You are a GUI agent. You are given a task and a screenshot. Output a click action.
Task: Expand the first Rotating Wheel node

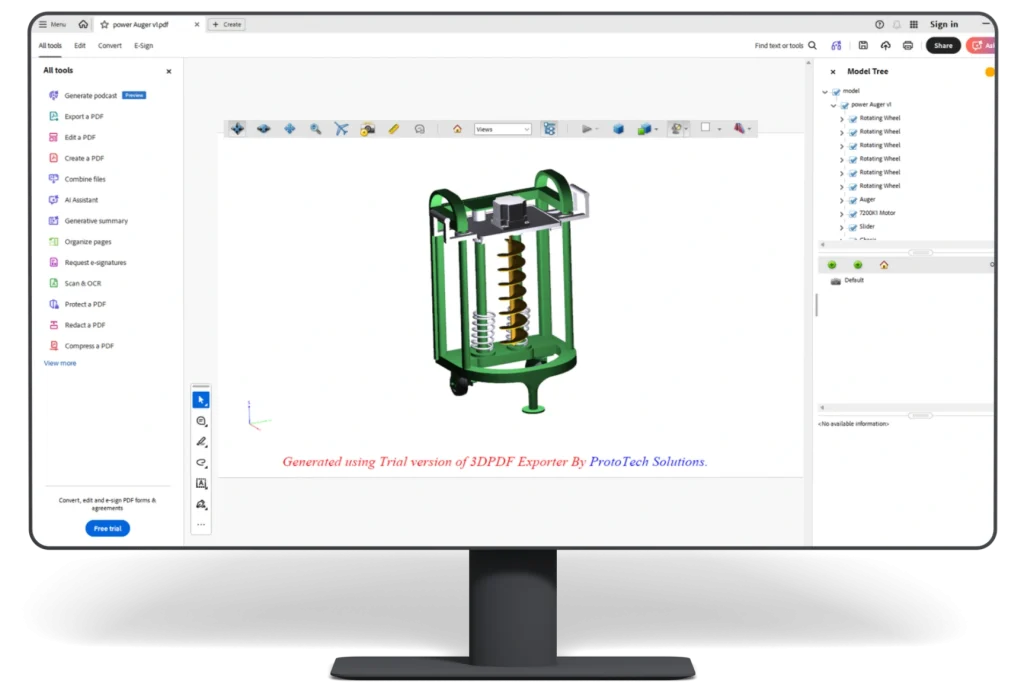(841, 118)
